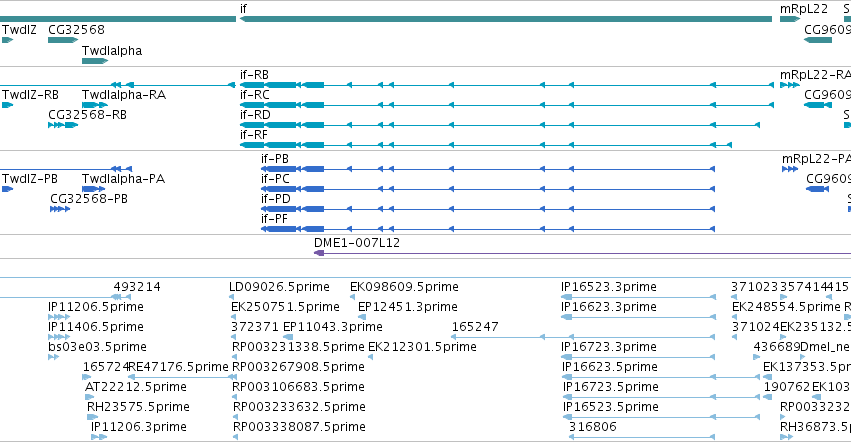Select protein if-PC

pyautogui.click(x=488, y=189)
